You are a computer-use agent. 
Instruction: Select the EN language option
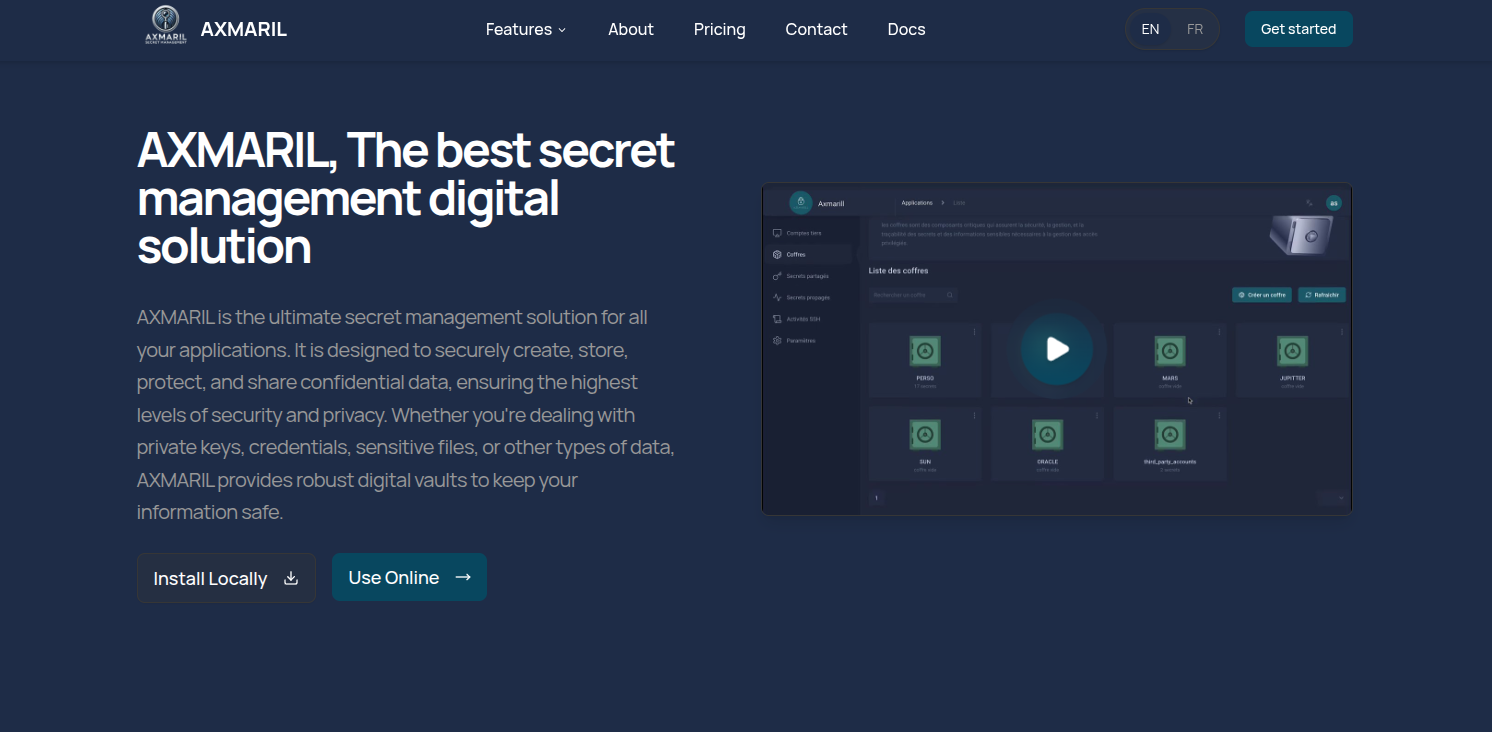click(1150, 29)
